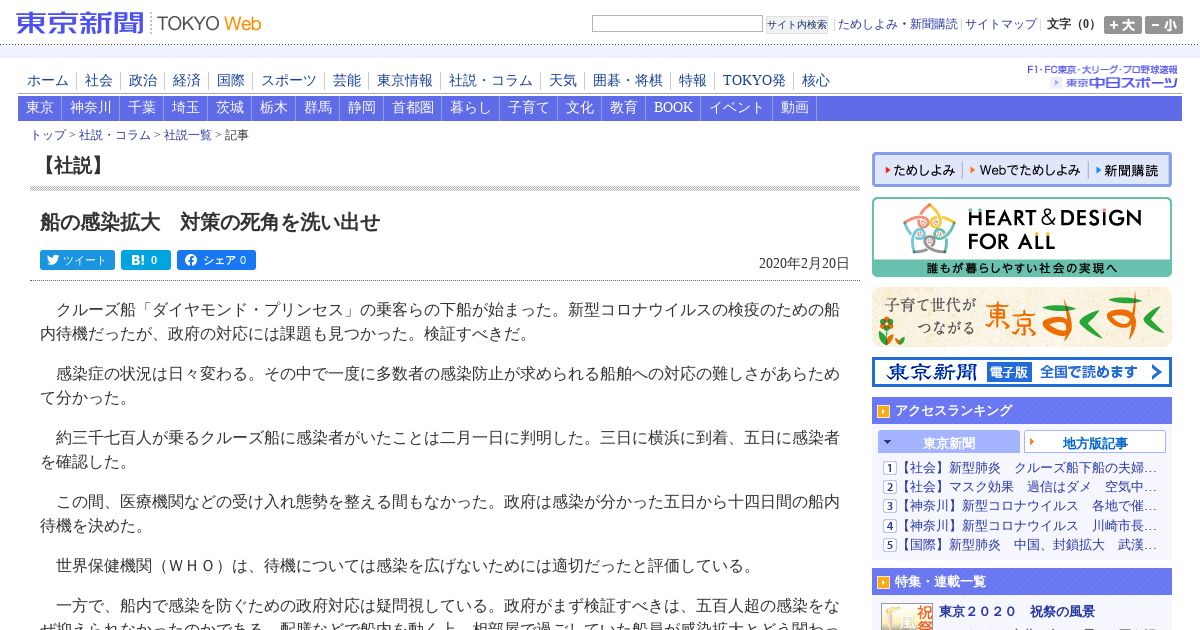This screenshot has width=1200, height=630.
Task: Select 群馬 regional tab
Action: coord(318,108)
